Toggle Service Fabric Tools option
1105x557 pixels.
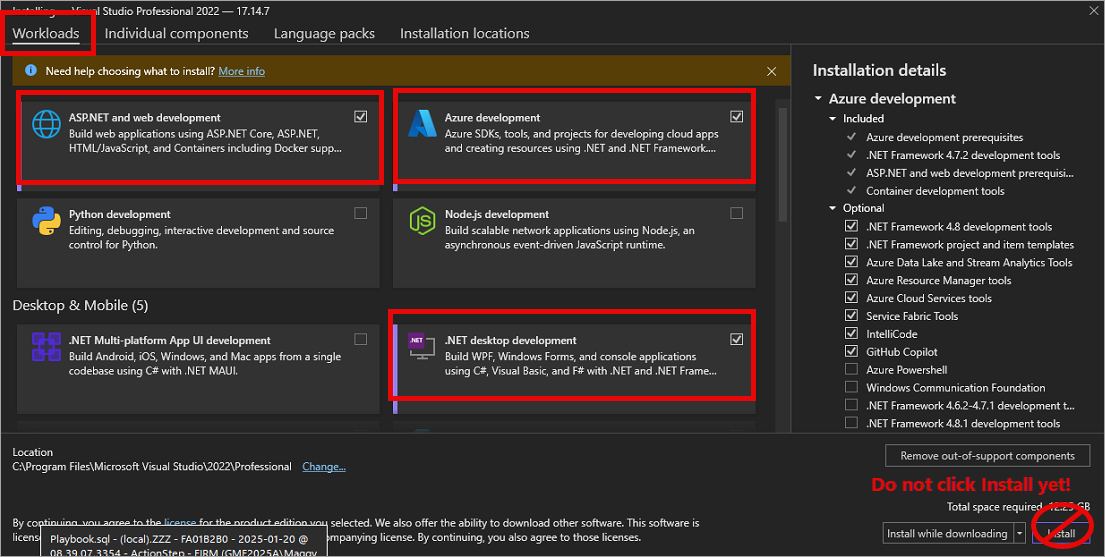tap(851, 315)
